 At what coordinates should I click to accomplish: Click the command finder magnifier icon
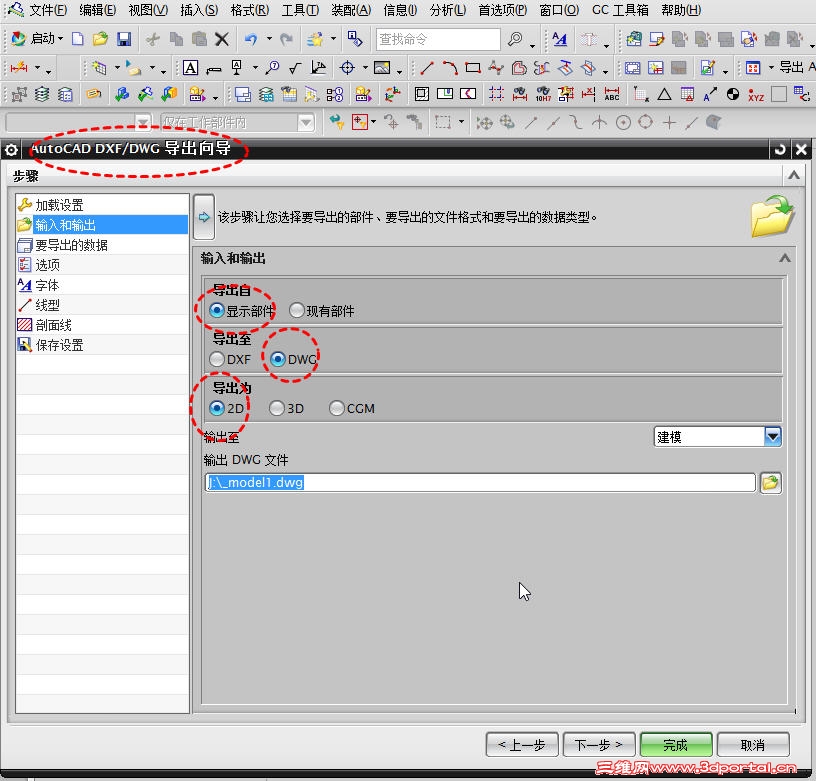[515, 39]
